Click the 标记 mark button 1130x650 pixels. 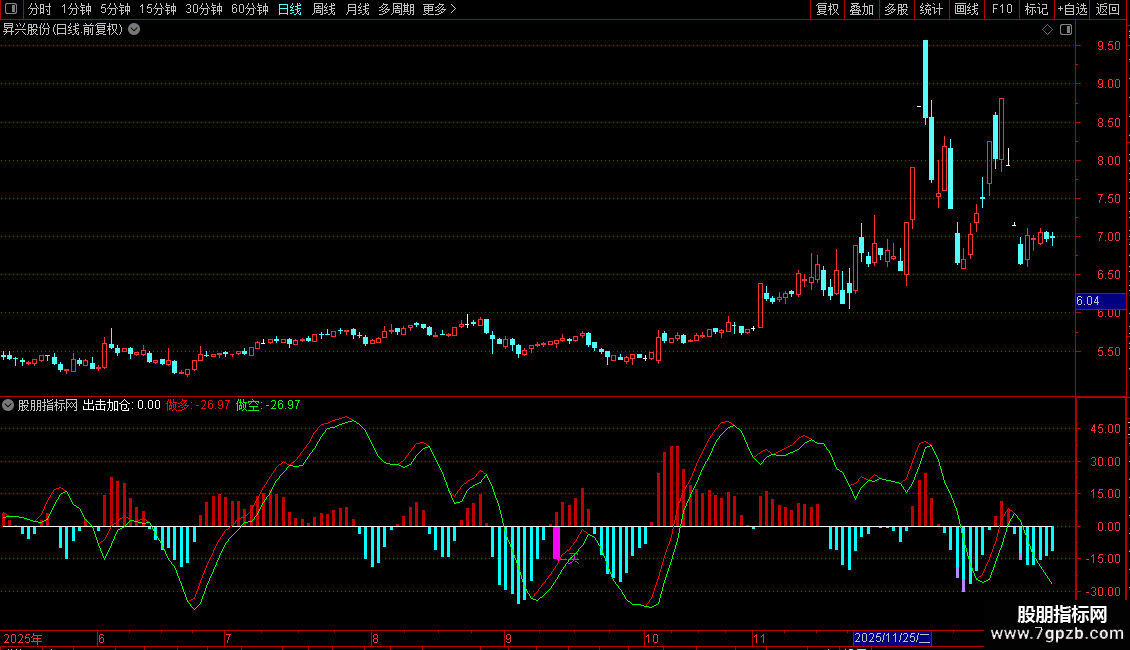point(1036,9)
